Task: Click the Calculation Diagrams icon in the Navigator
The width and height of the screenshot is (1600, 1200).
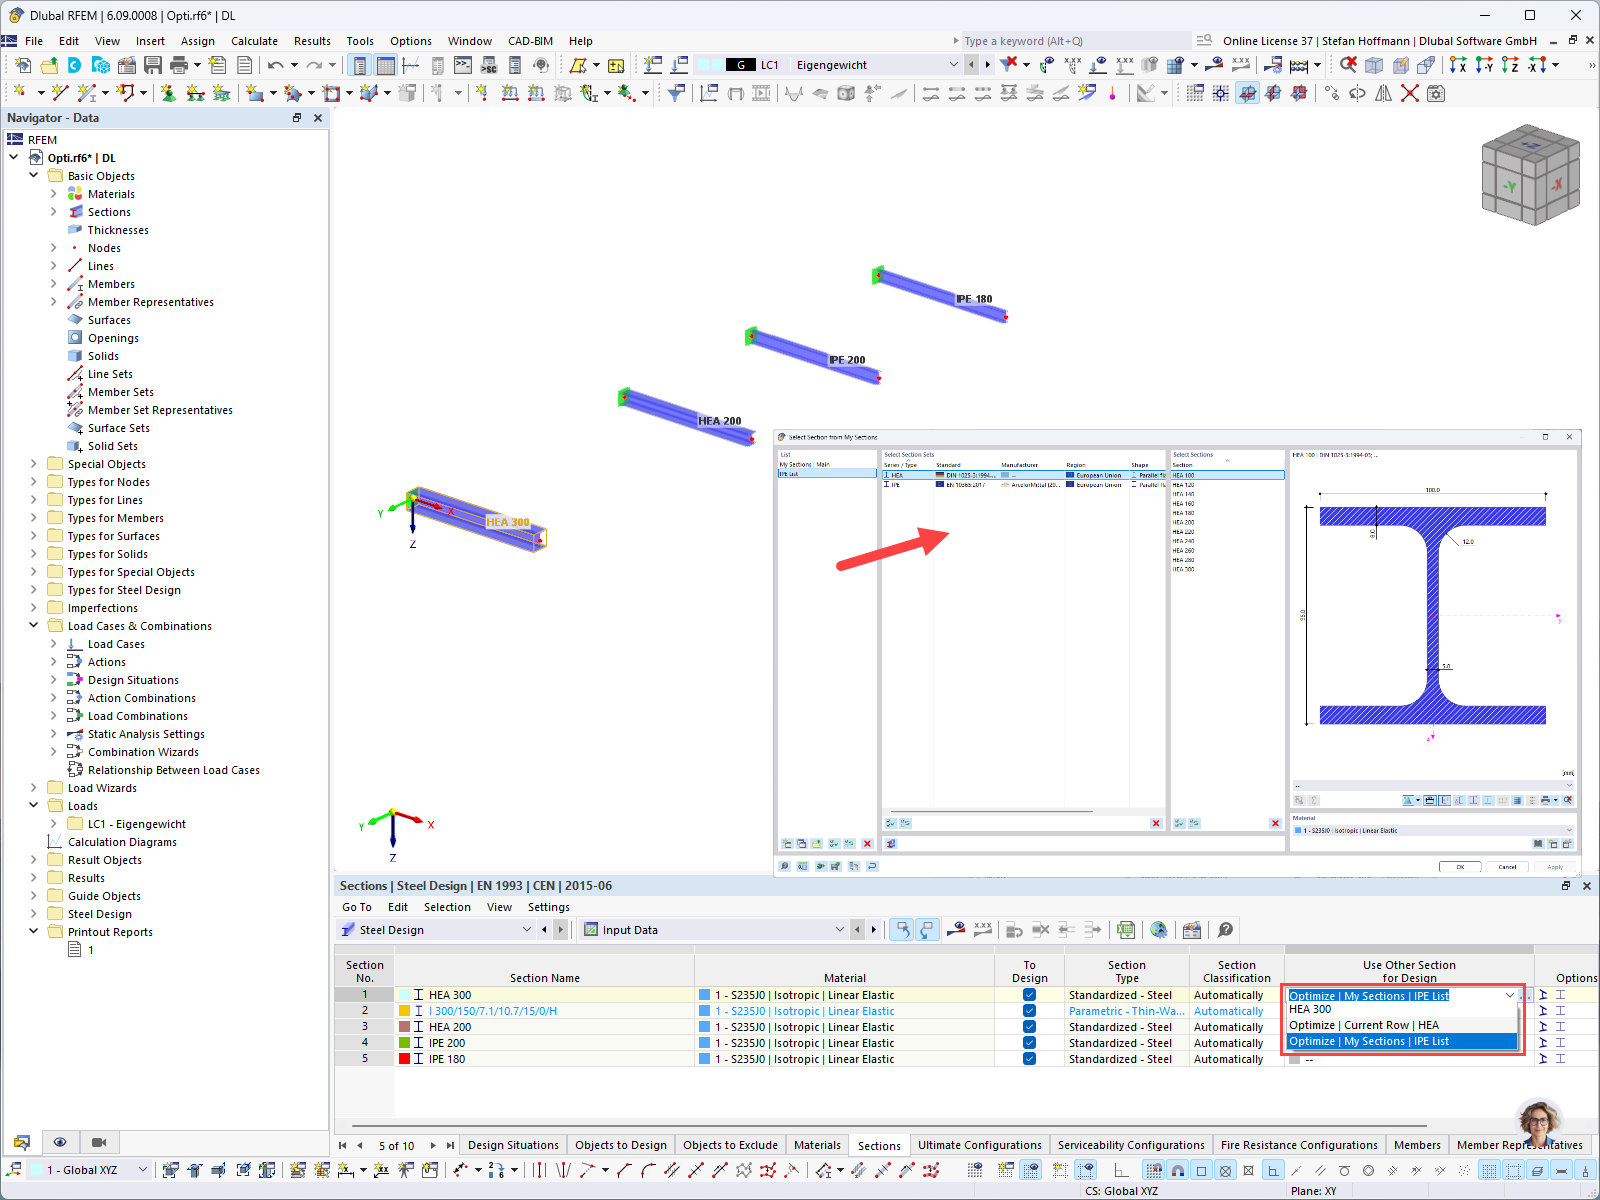Action: click(x=55, y=842)
